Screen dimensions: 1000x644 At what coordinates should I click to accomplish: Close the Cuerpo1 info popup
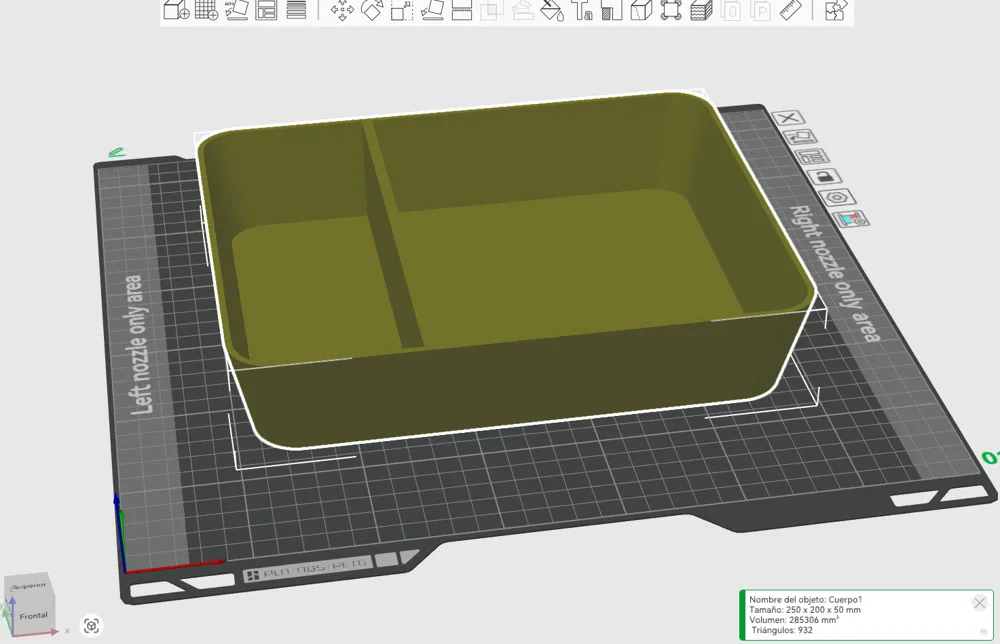click(x=978, y=603)
